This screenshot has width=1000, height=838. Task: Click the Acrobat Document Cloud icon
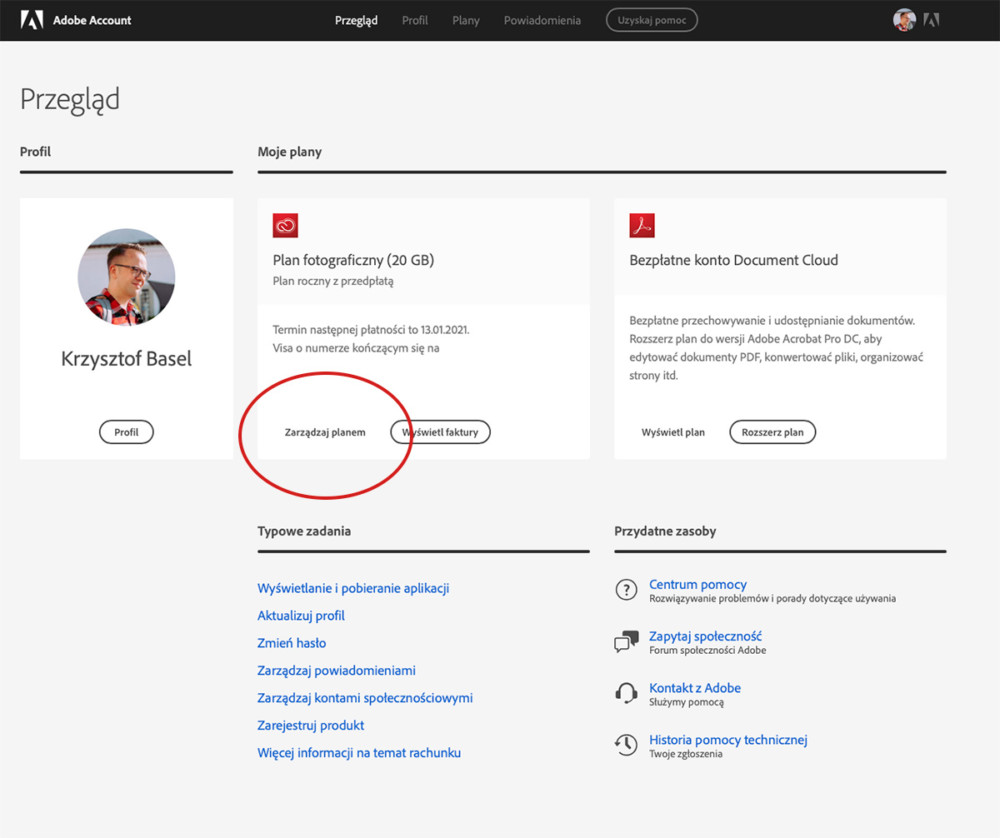tap(642, 225)
